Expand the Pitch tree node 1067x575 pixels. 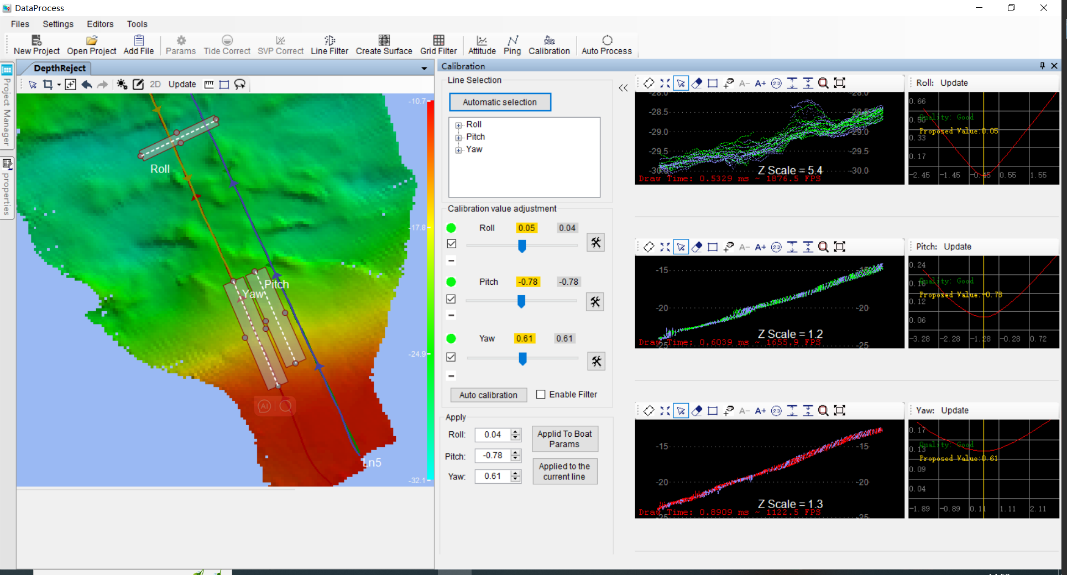point(459,137)
